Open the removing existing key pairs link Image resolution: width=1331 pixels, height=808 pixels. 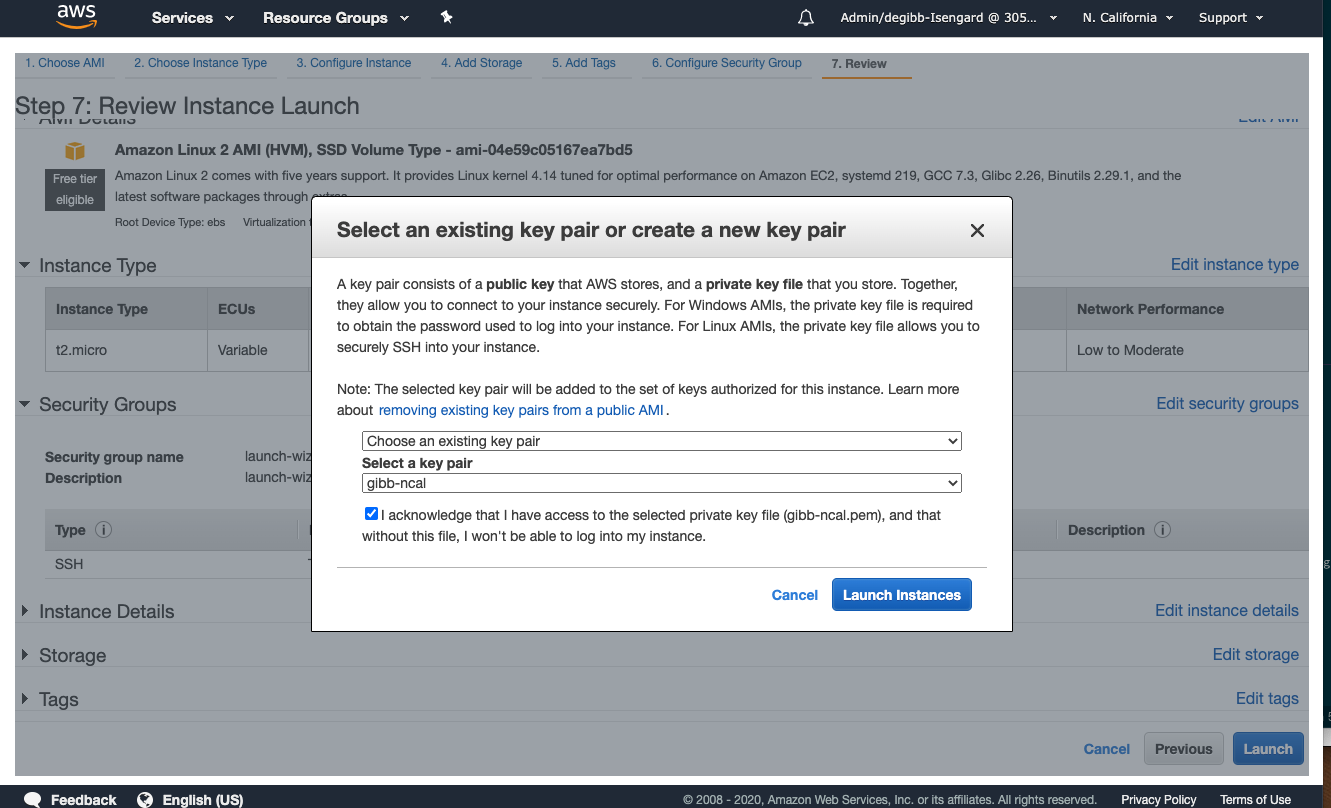(520, 410)
